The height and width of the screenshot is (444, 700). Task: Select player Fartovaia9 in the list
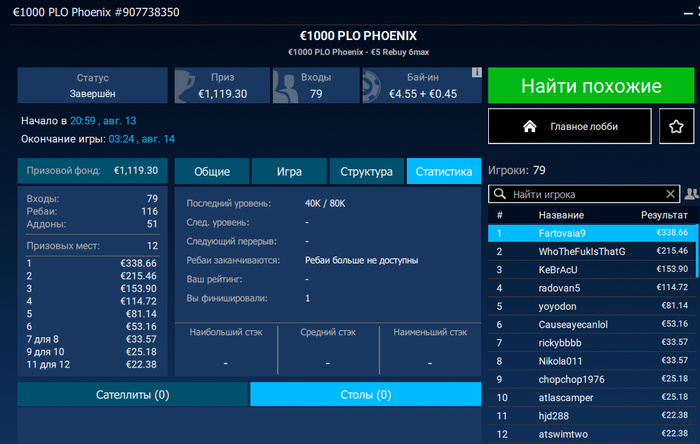(x=592, y=233)
